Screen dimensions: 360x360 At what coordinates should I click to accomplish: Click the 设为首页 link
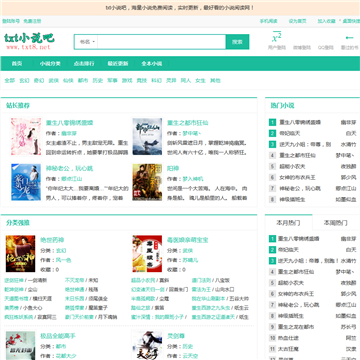pyautogui.click(x=298, y=21)
